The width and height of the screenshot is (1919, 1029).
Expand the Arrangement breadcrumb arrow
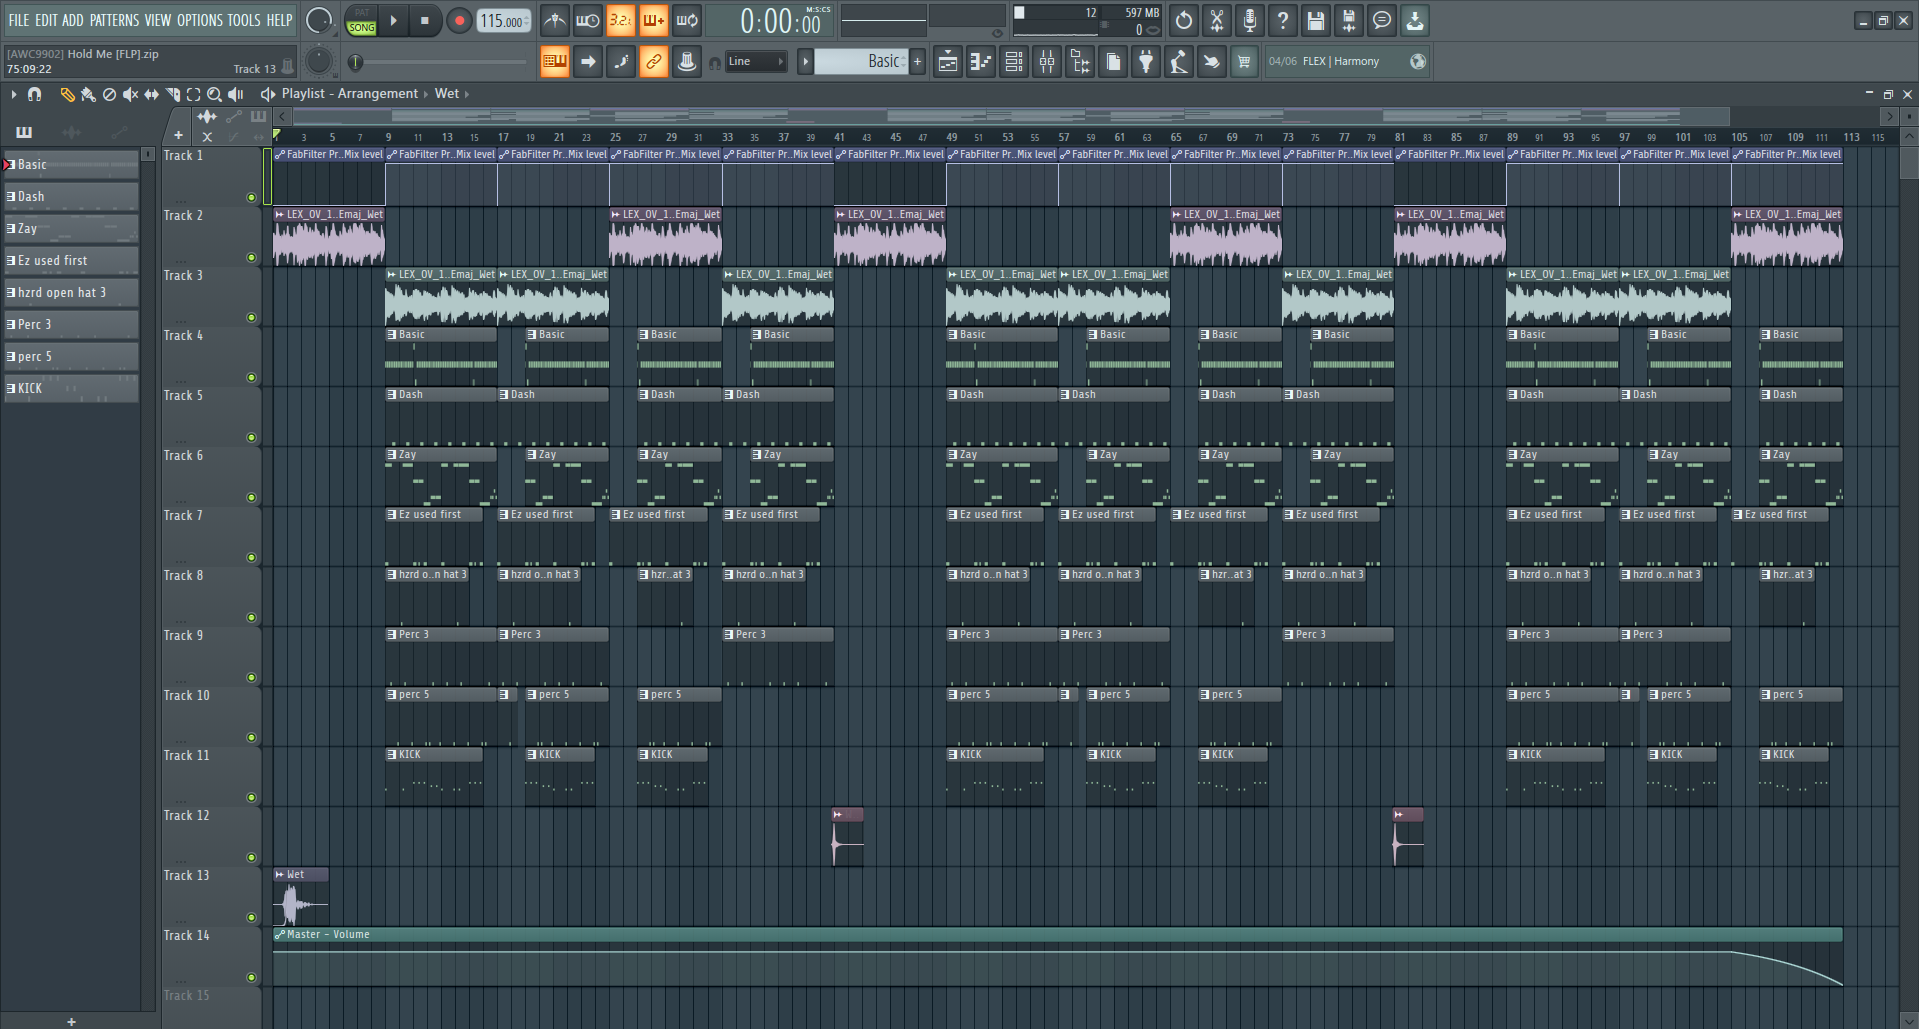[425, 94]
